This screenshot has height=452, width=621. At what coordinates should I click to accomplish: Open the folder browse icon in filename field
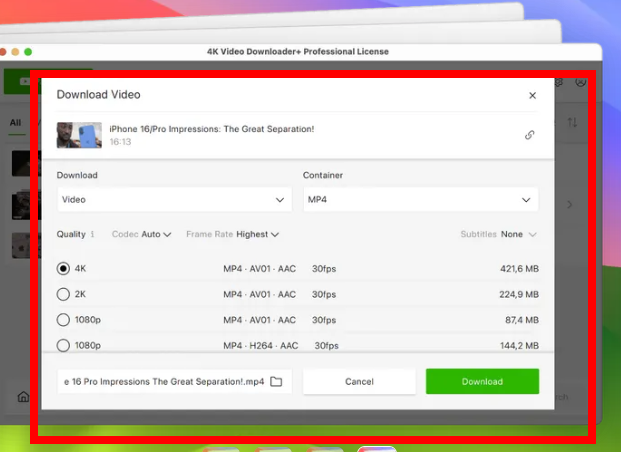pos(276,381)
